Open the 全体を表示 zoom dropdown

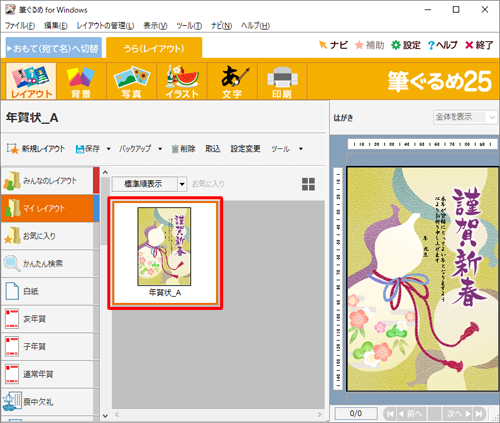pyautogui.click(x=465, y=117)
